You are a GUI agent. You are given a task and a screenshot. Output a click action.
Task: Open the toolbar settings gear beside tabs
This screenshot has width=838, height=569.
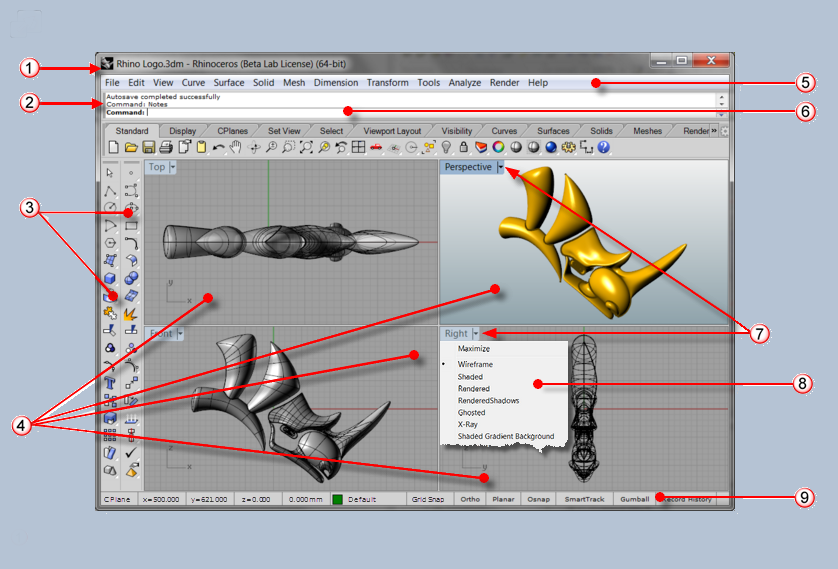click(725, 131)
